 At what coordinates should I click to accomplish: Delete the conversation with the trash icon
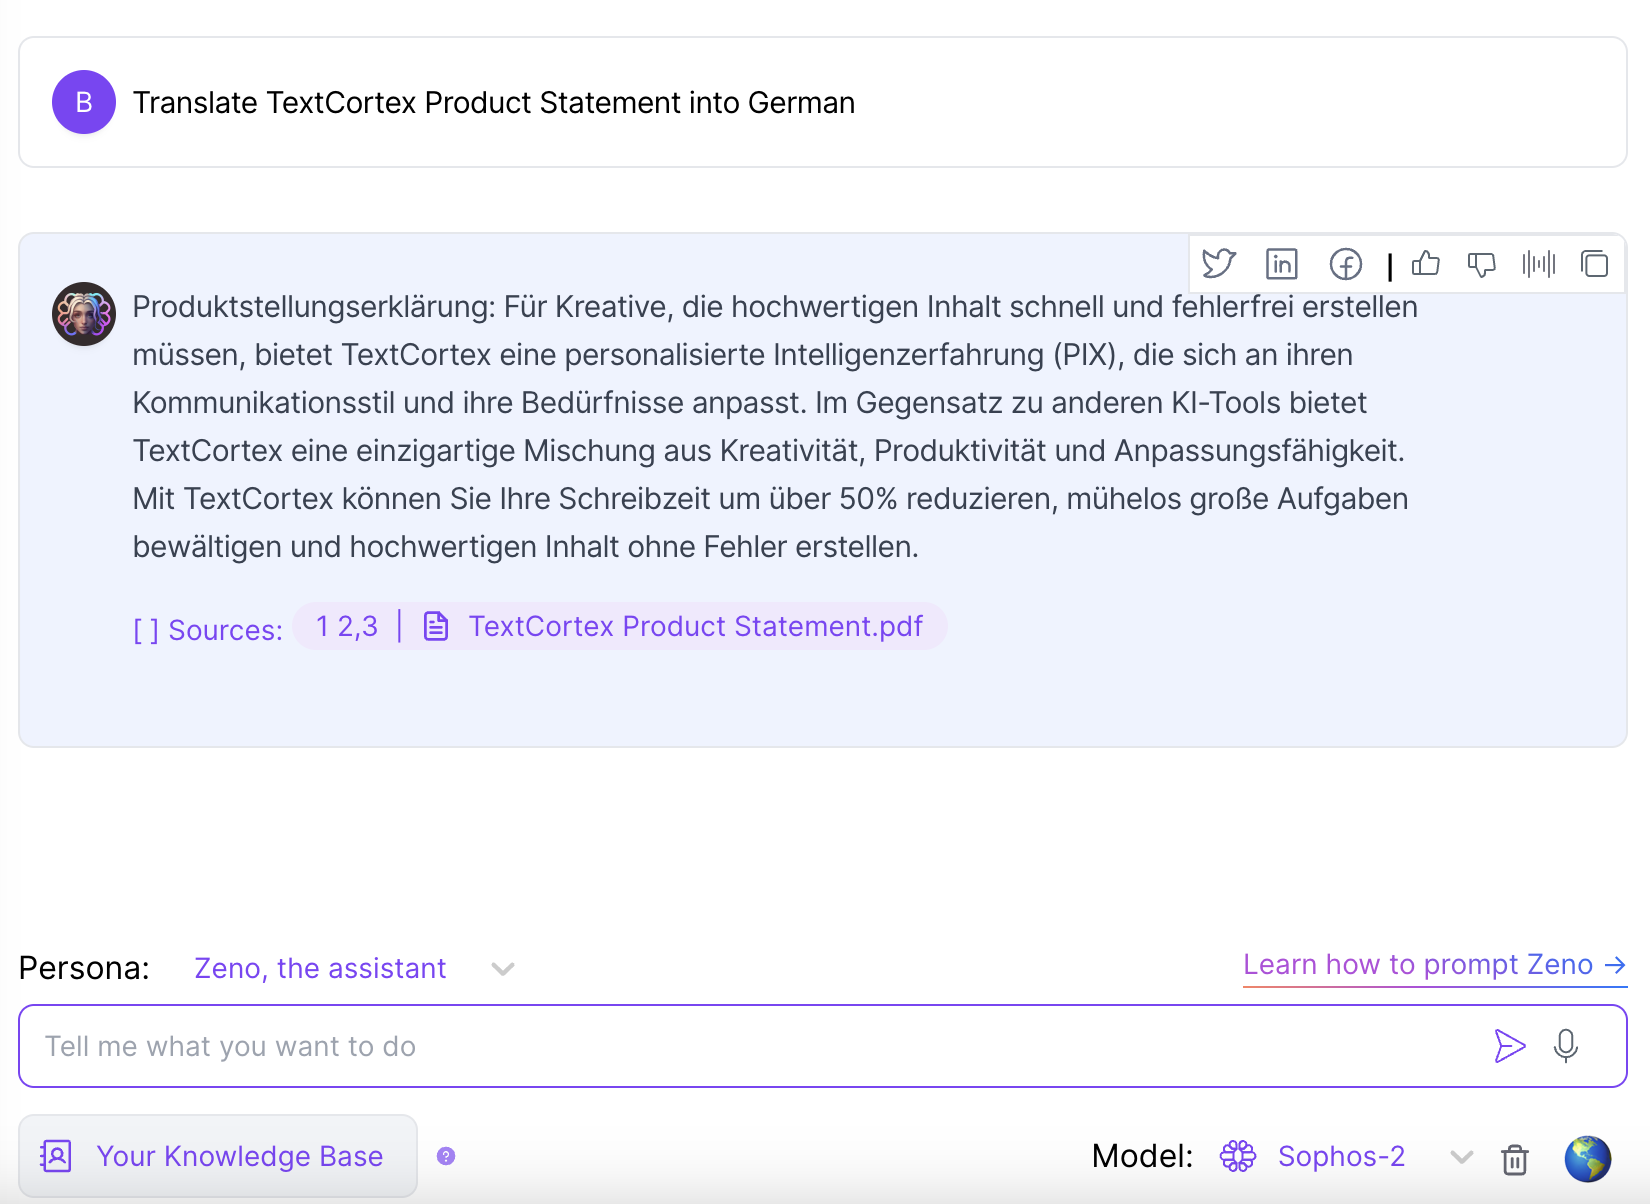[1515, 1159]
